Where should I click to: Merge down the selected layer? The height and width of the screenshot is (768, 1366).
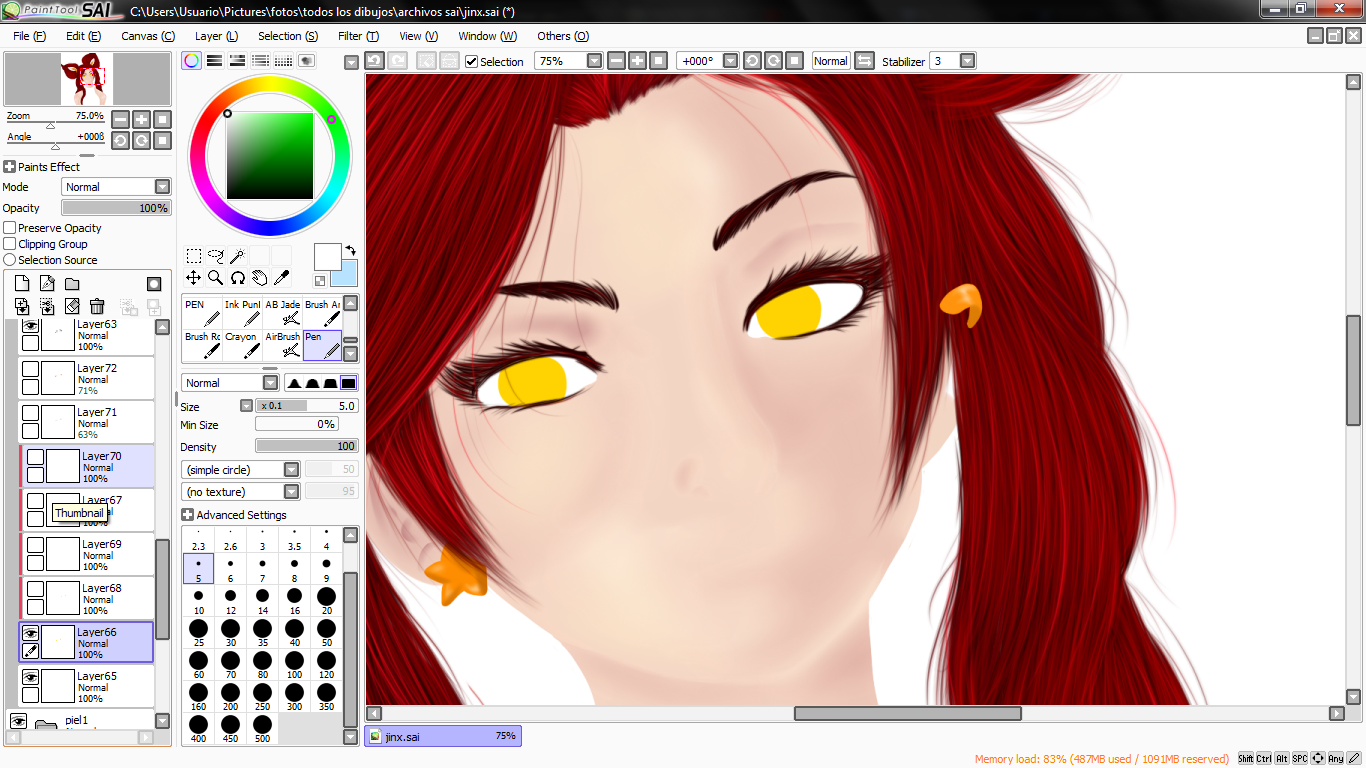pos(47,307)
